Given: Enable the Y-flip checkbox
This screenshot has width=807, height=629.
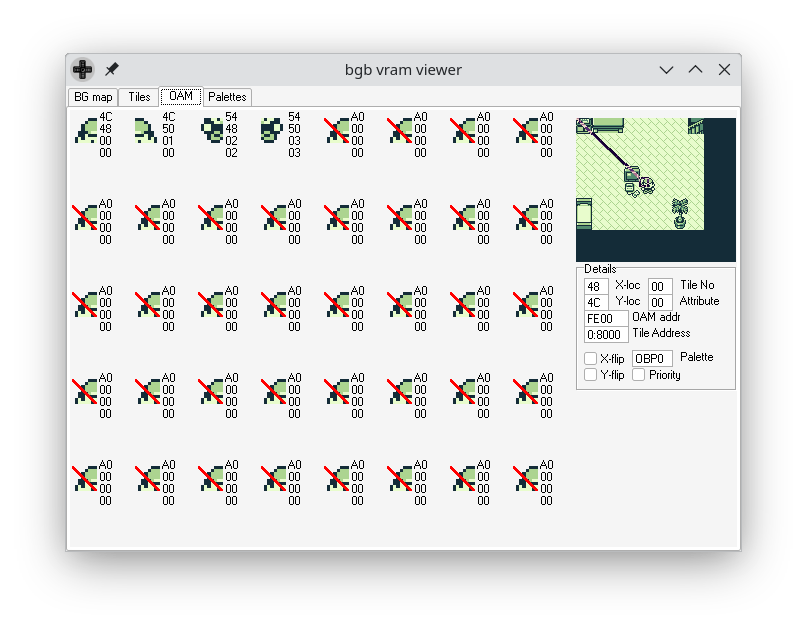Looking at the screenshot, I should pos(591,375).
